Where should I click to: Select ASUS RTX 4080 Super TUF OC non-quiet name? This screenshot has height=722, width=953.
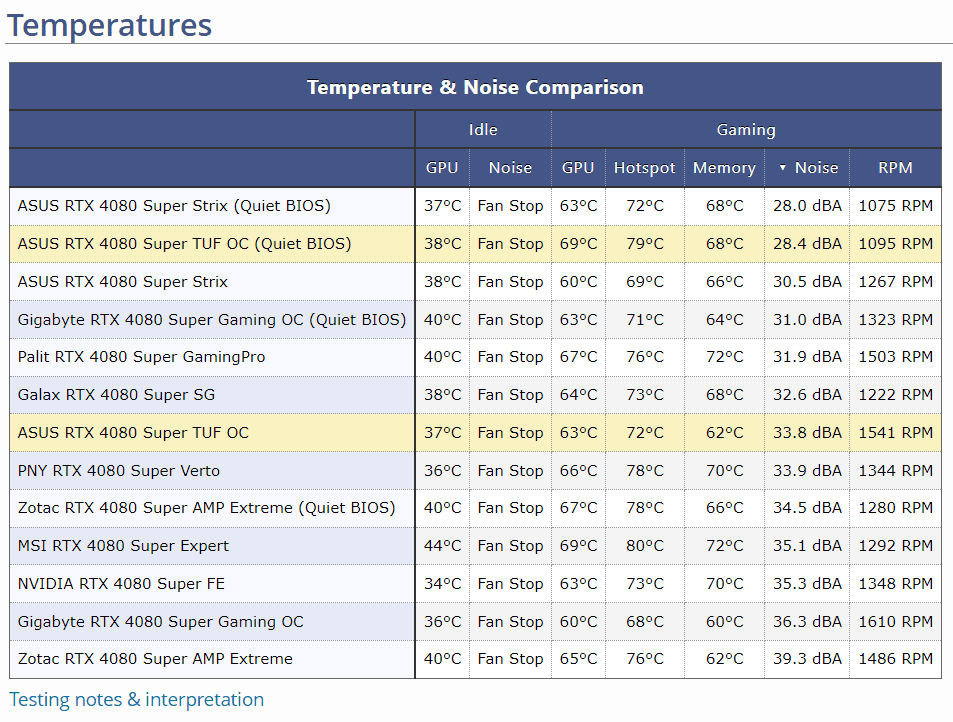tap(133, 433)
